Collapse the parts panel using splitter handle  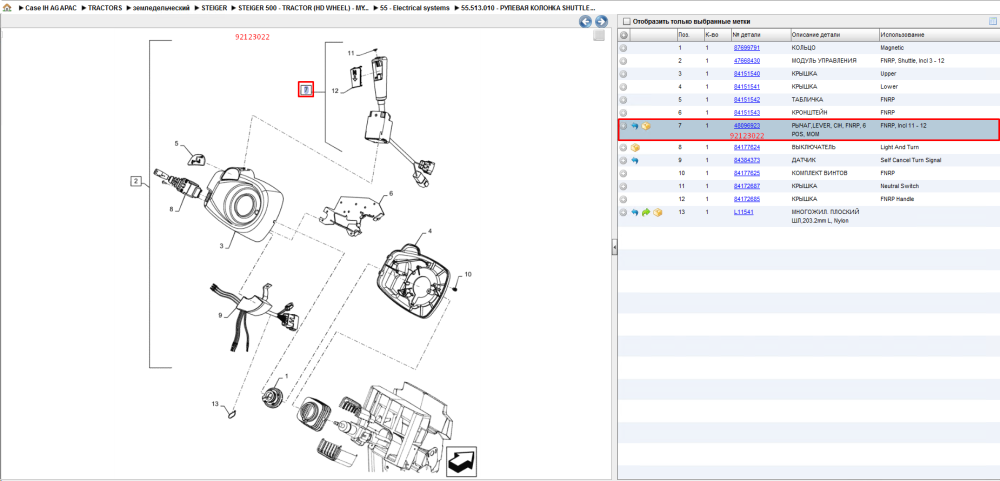pos(615,246)
